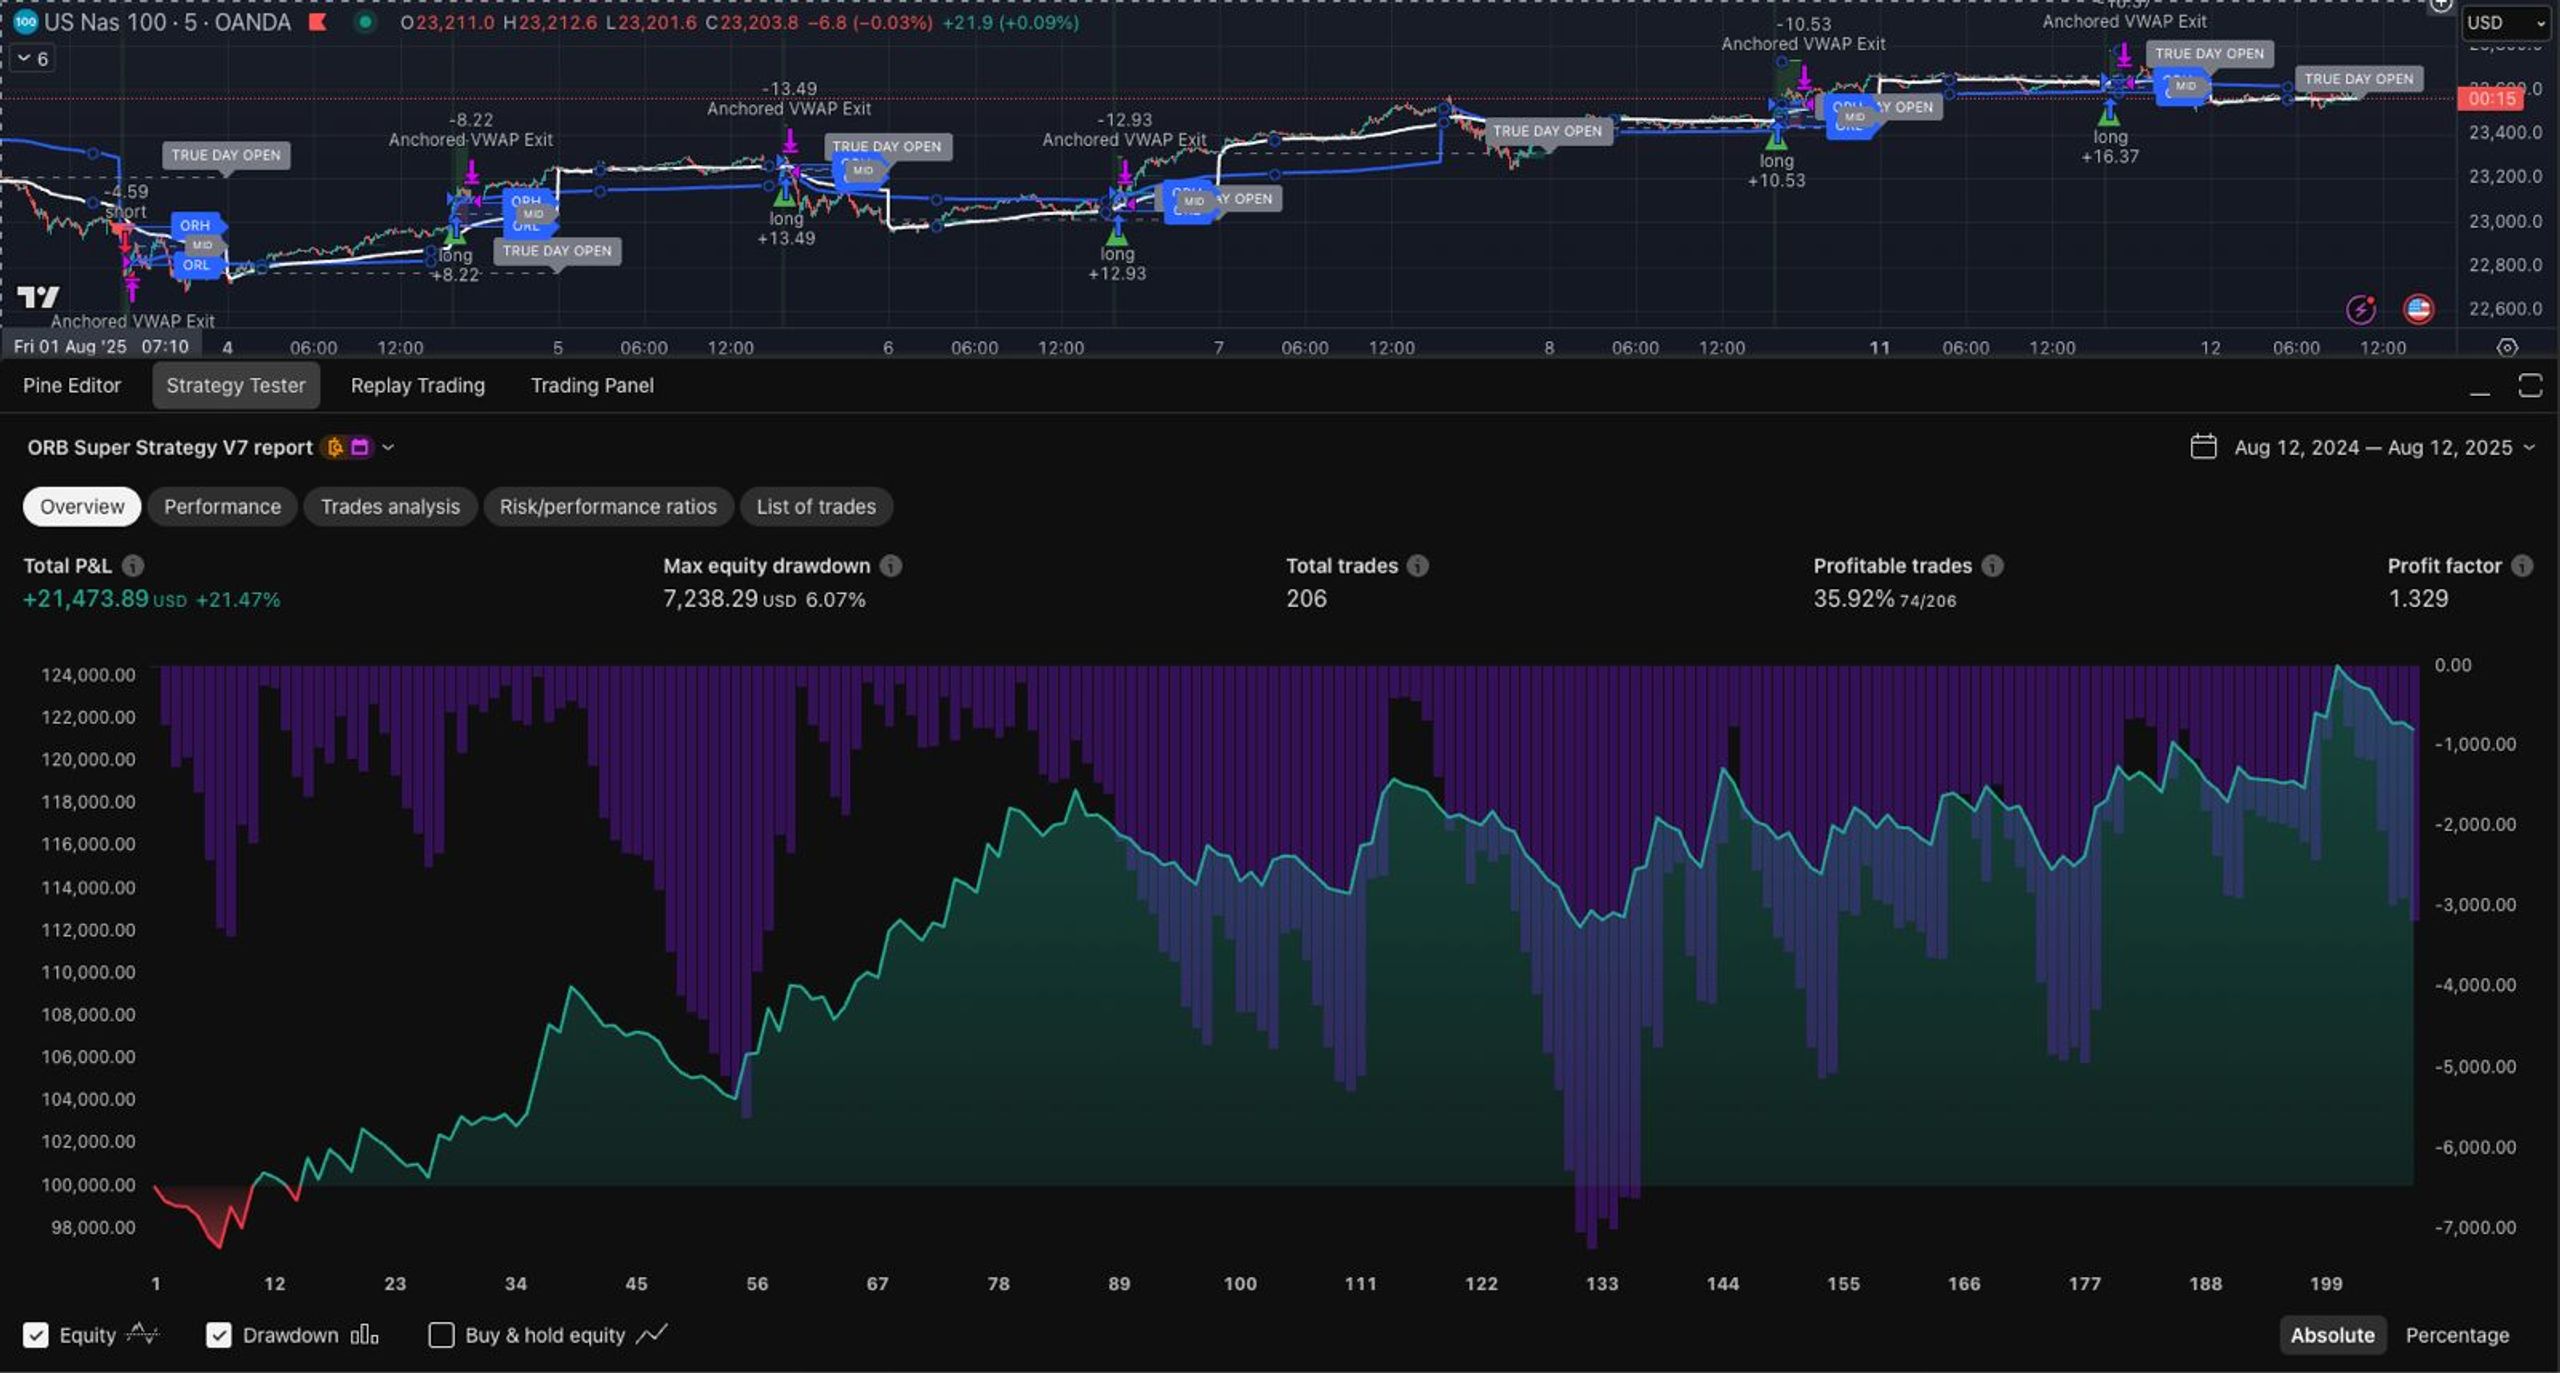Open the Performance report tab
The height and width of the screenshot is (1373, 2560).
point(222,506)
